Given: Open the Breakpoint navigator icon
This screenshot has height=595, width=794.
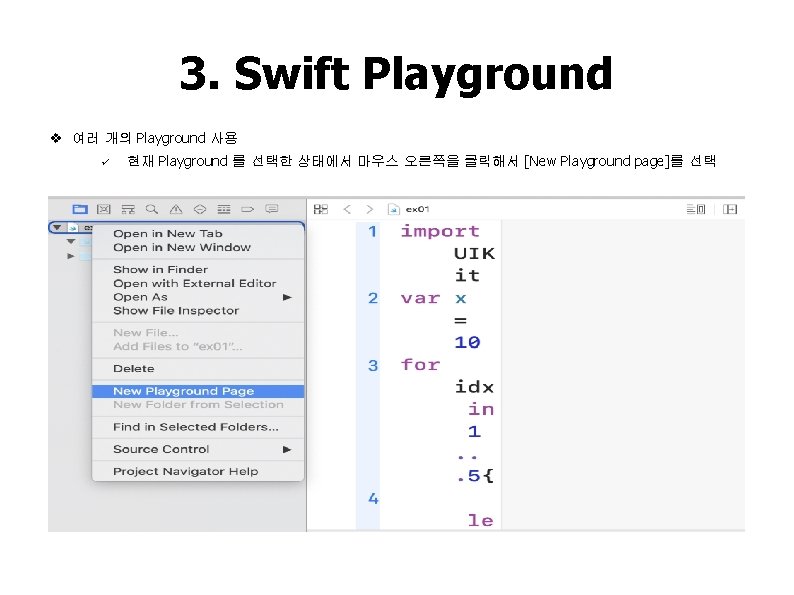Looking at the screenshot, I should (x=248, y=209).
